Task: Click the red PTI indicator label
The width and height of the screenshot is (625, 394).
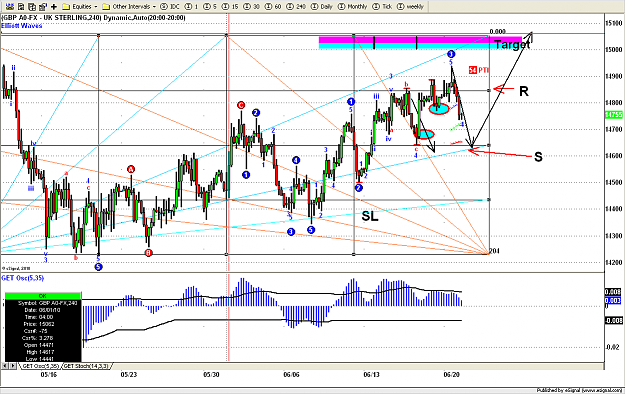Action: point(478,70)
